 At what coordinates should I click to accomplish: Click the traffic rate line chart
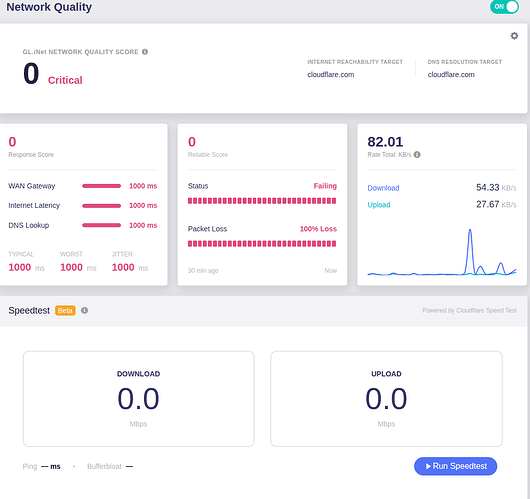[442, 252]
